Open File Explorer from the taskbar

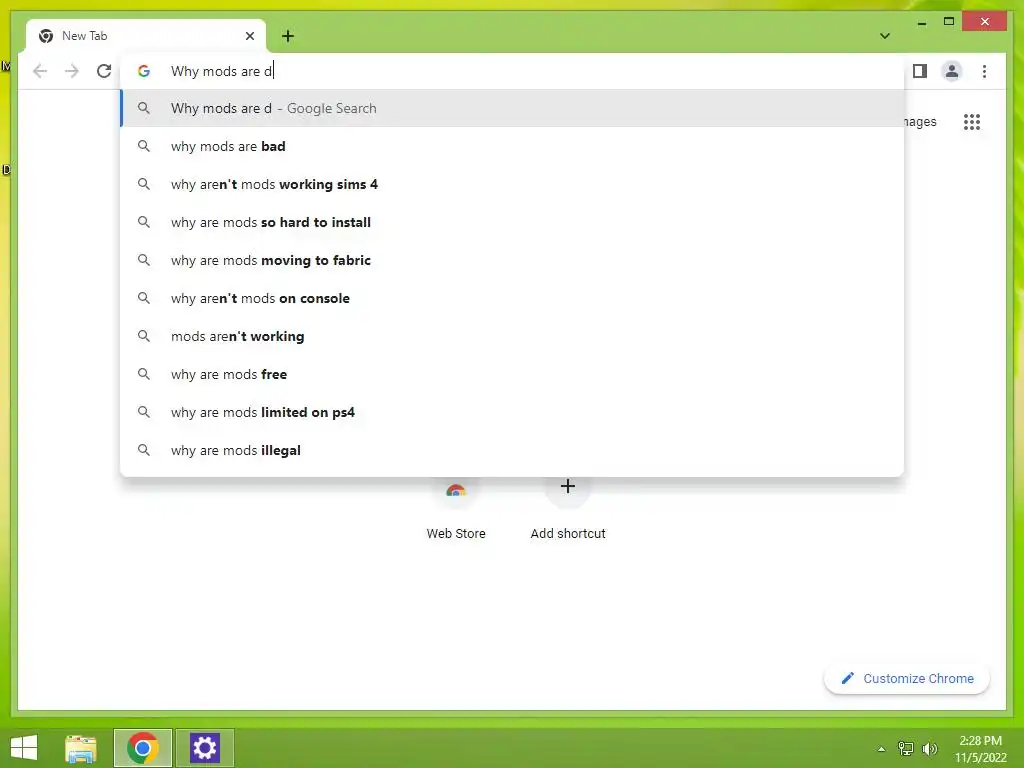[x=81, y=748]
